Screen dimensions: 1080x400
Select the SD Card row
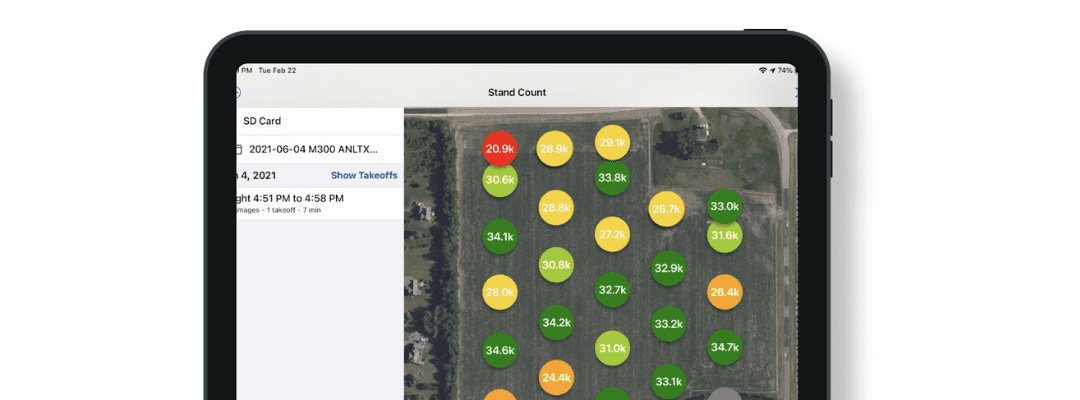(320, 120)
